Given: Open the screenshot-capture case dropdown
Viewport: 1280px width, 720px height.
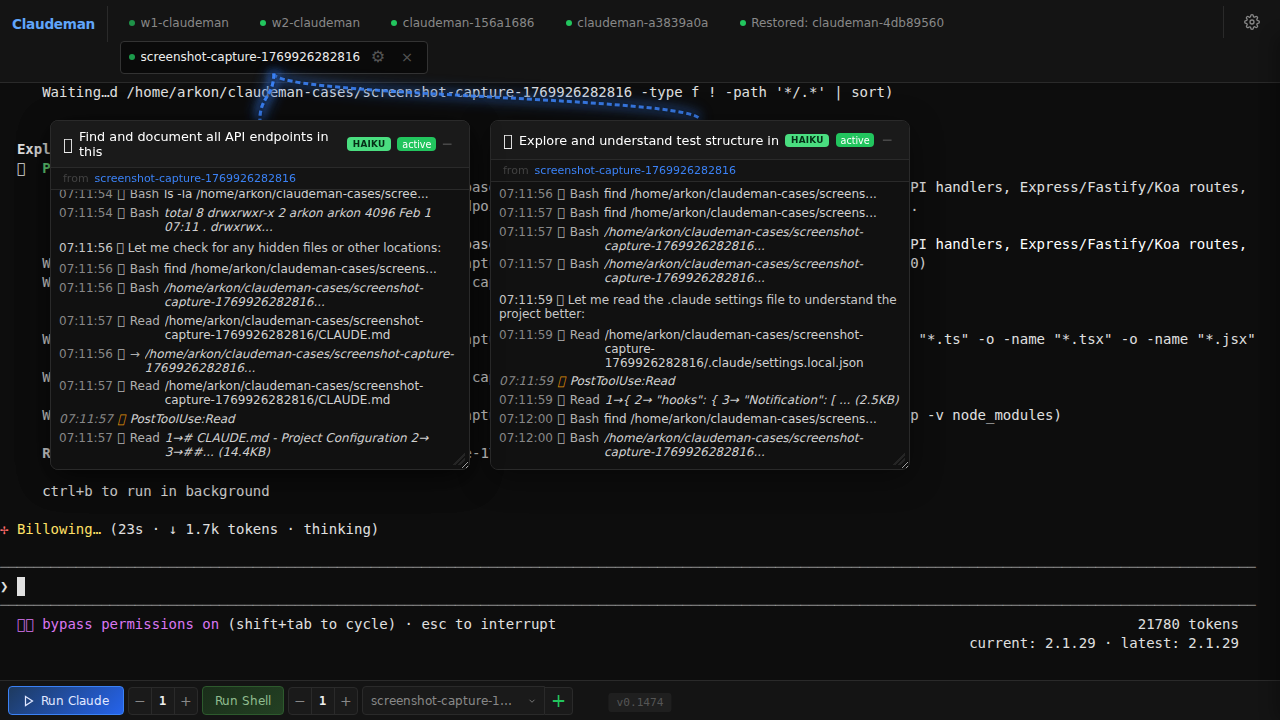Looking at the screenshot, I should coord(453,701).
